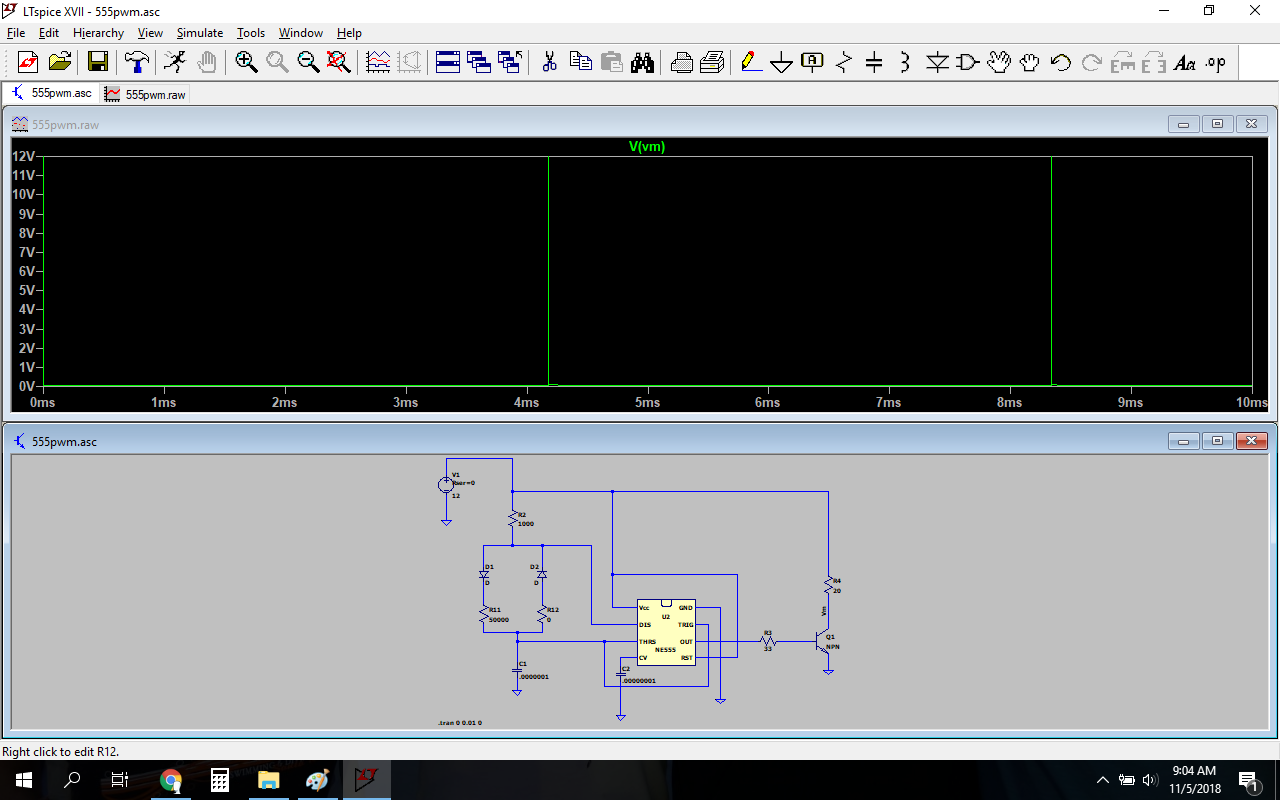Select the Draw Wire pencil tool

tap(750, 62)
